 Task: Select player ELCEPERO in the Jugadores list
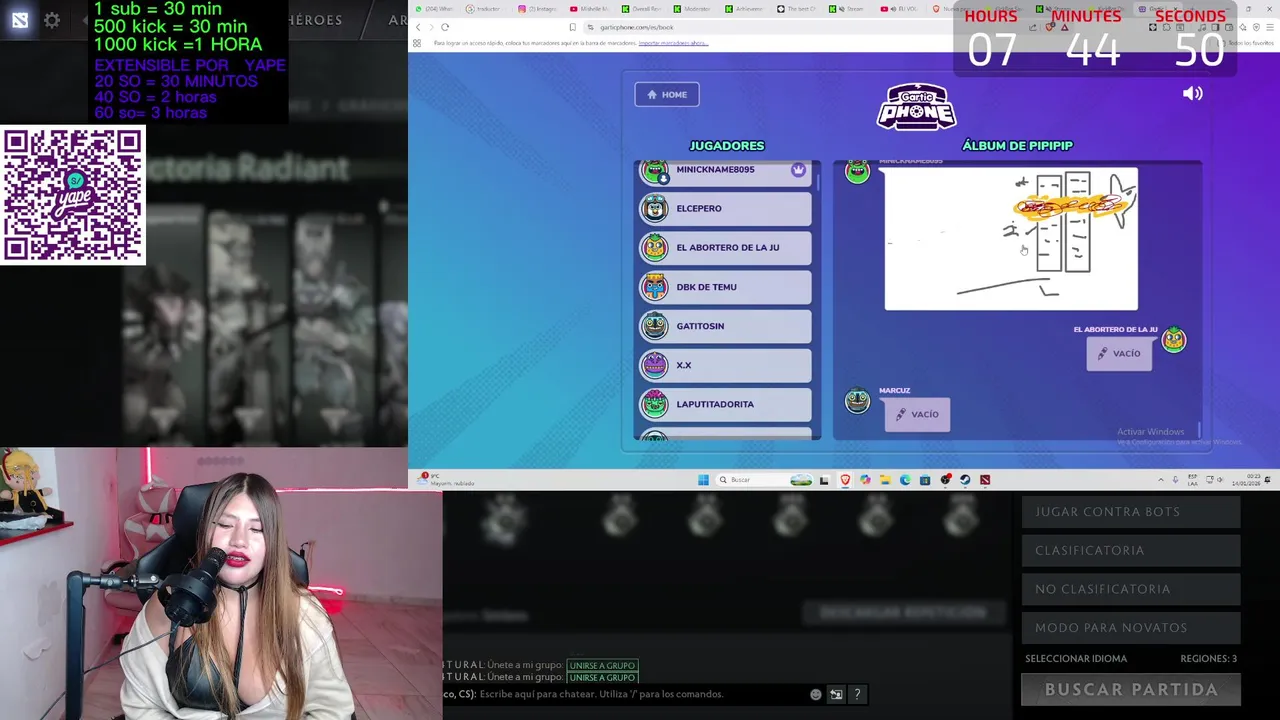pos(726,208)
